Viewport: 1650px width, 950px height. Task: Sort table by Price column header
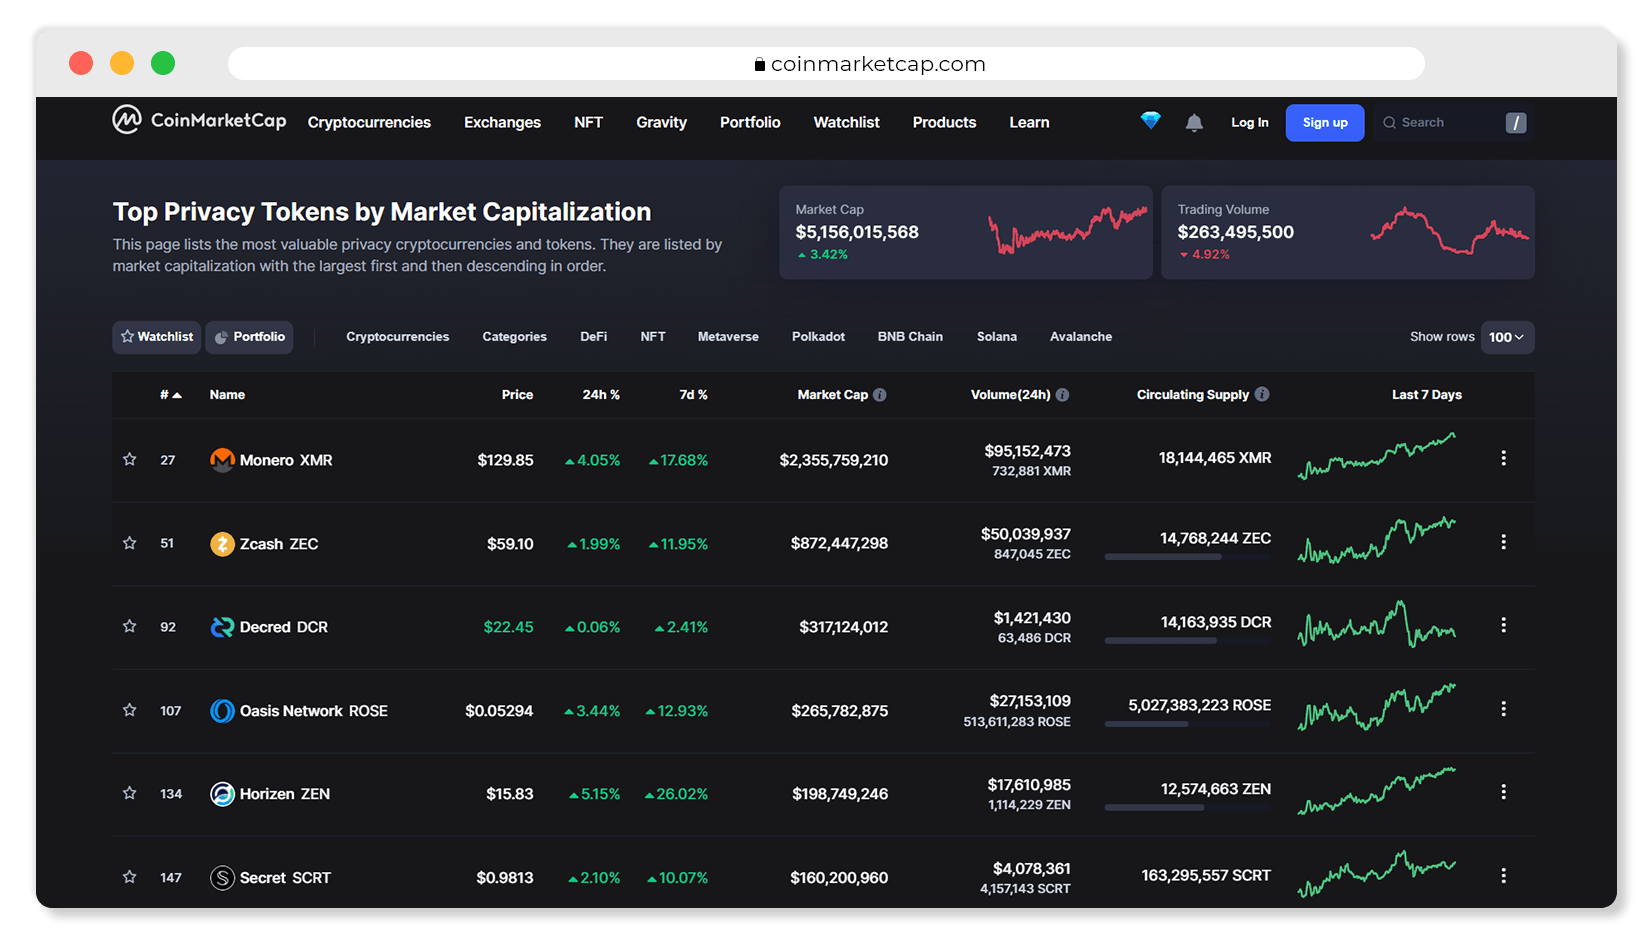pyautogui.click(x=517, y=395)
